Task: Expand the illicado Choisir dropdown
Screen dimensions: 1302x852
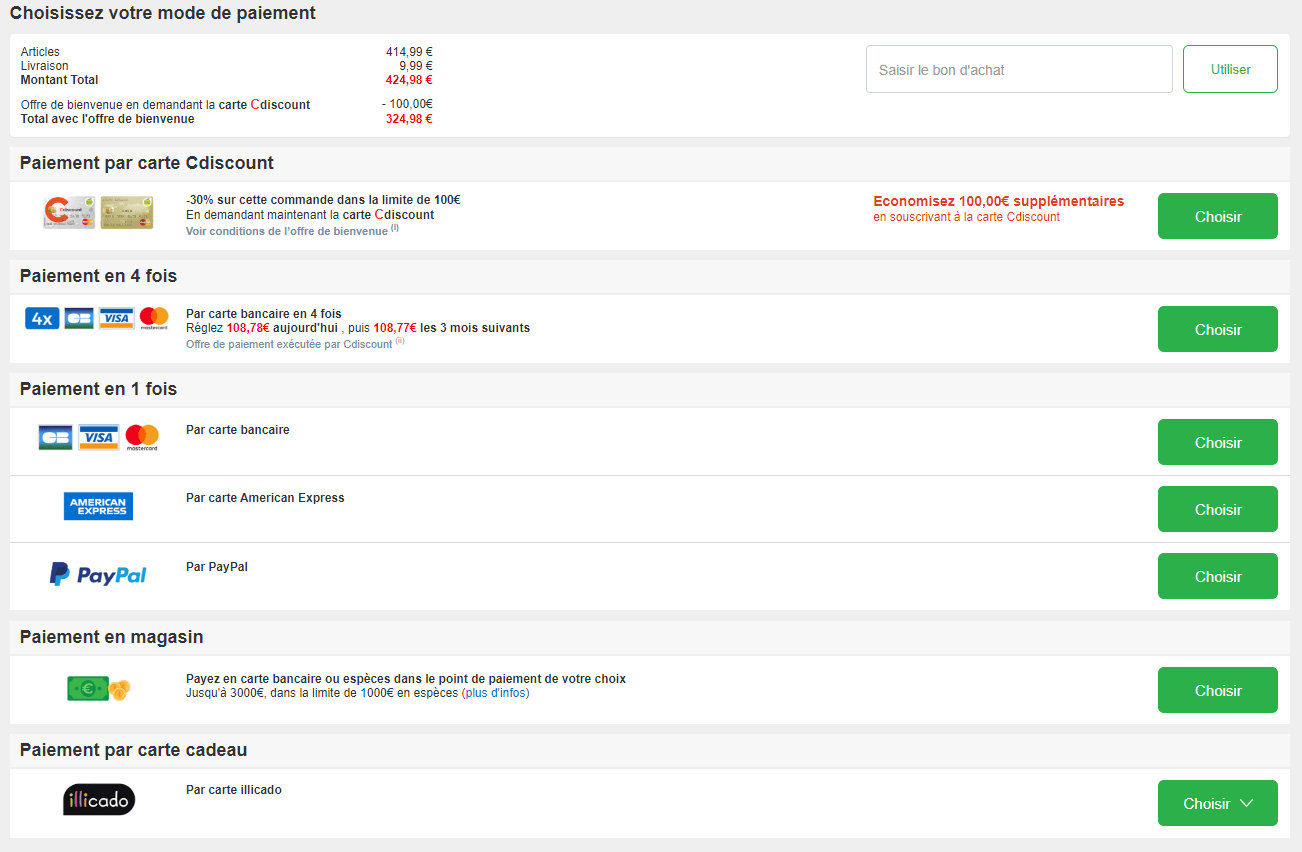Action: tap(1217, 803)
